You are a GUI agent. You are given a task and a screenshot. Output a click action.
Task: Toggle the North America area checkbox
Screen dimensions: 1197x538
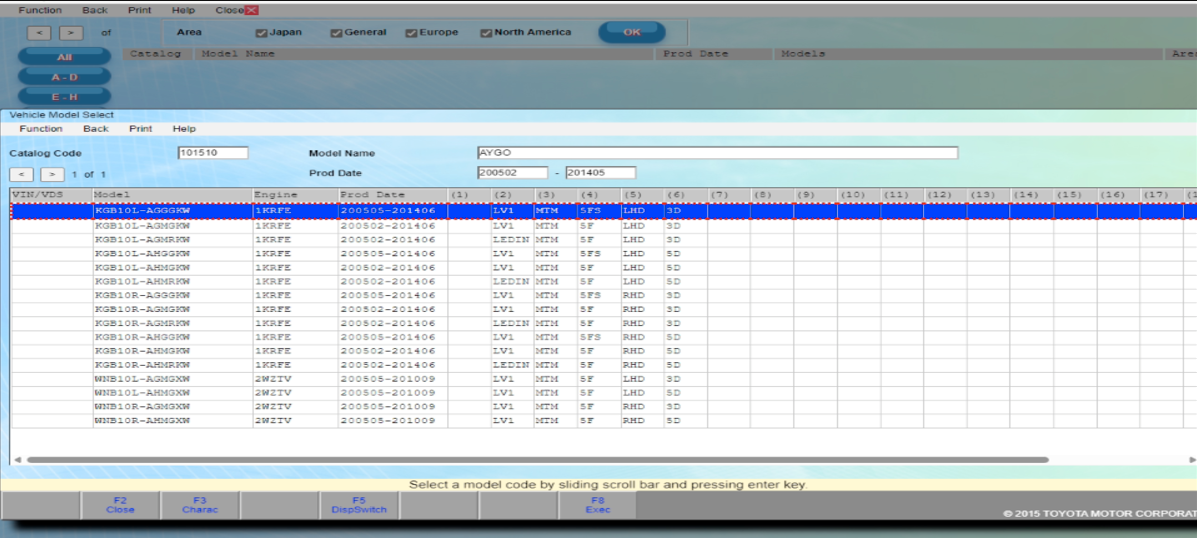coord(486,33)
